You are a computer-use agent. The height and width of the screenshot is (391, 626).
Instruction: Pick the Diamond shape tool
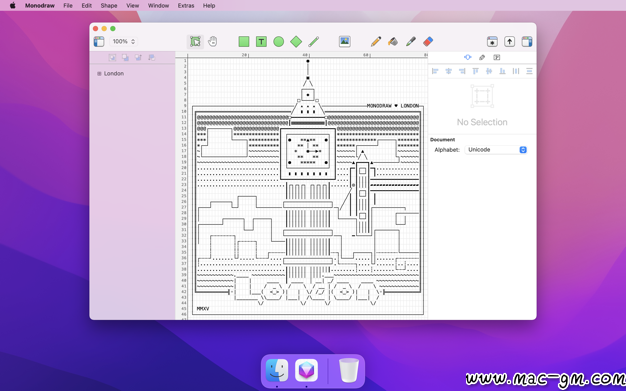coord(296,42)
